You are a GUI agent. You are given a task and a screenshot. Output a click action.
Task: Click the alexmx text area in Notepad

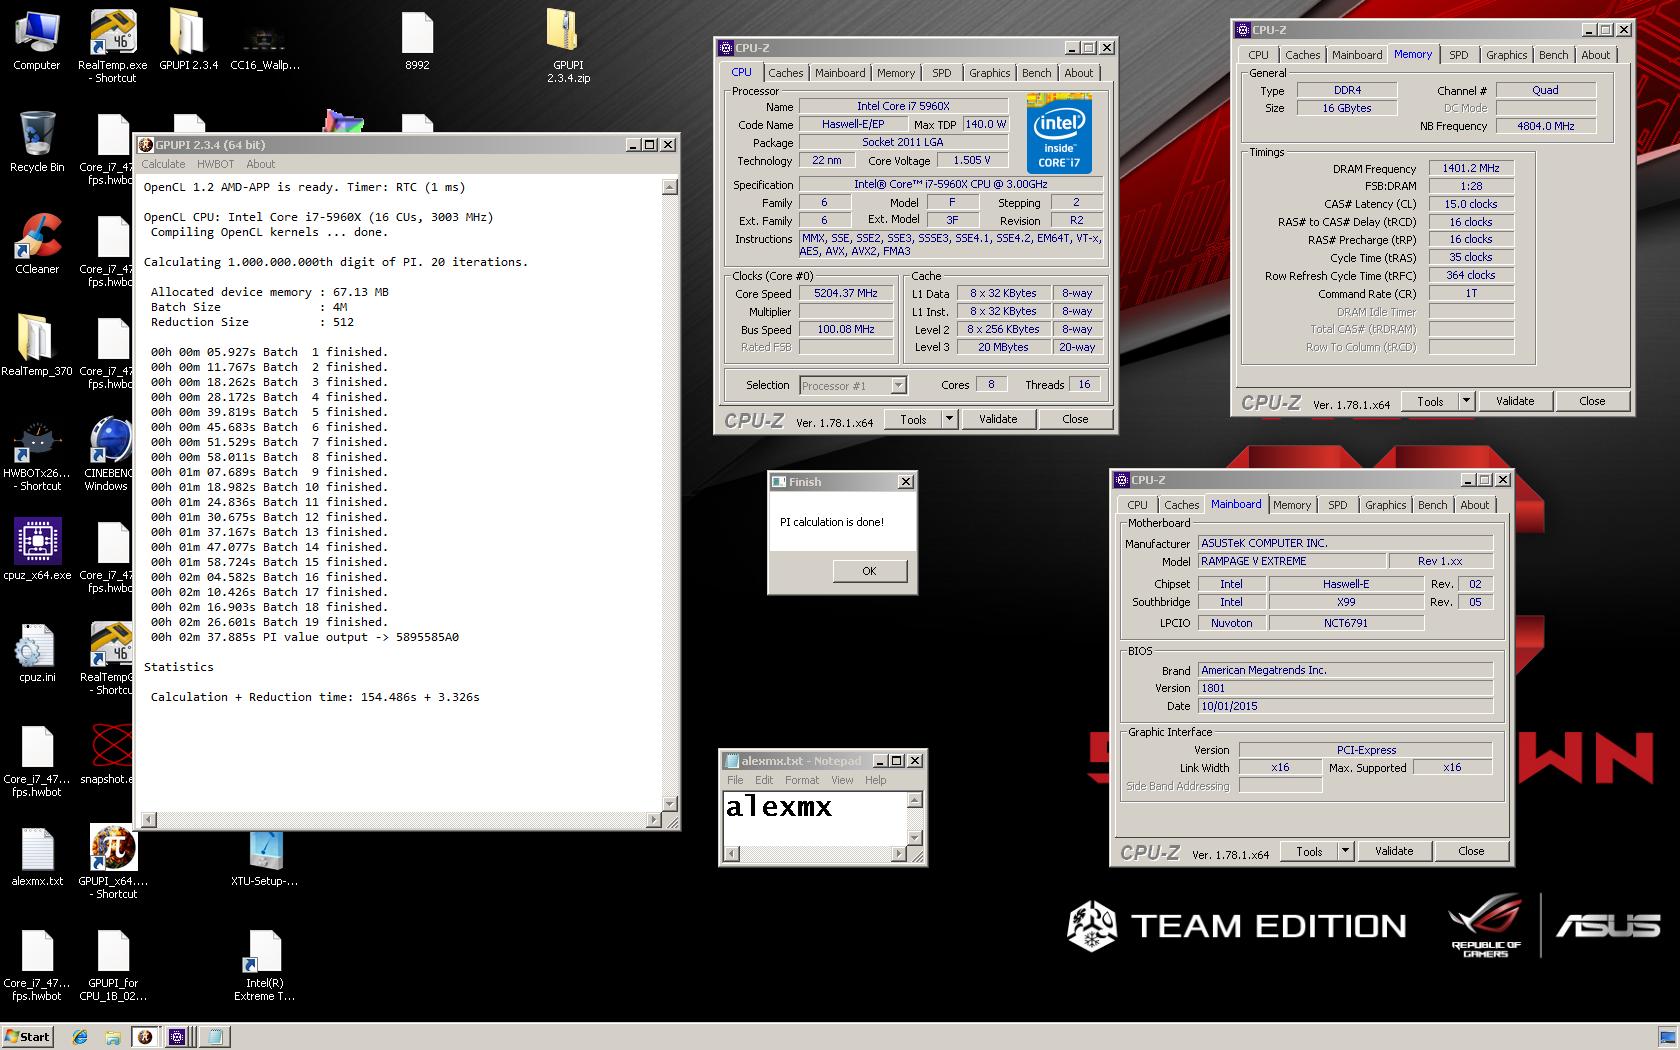(x=814, y=818)
